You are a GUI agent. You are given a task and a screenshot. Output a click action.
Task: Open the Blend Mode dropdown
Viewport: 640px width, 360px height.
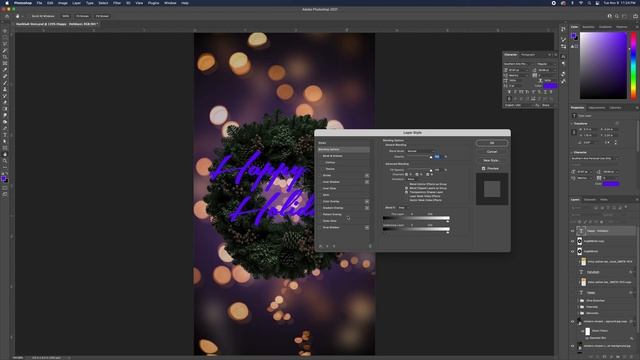pyautogui.click(x=420, y=151)
